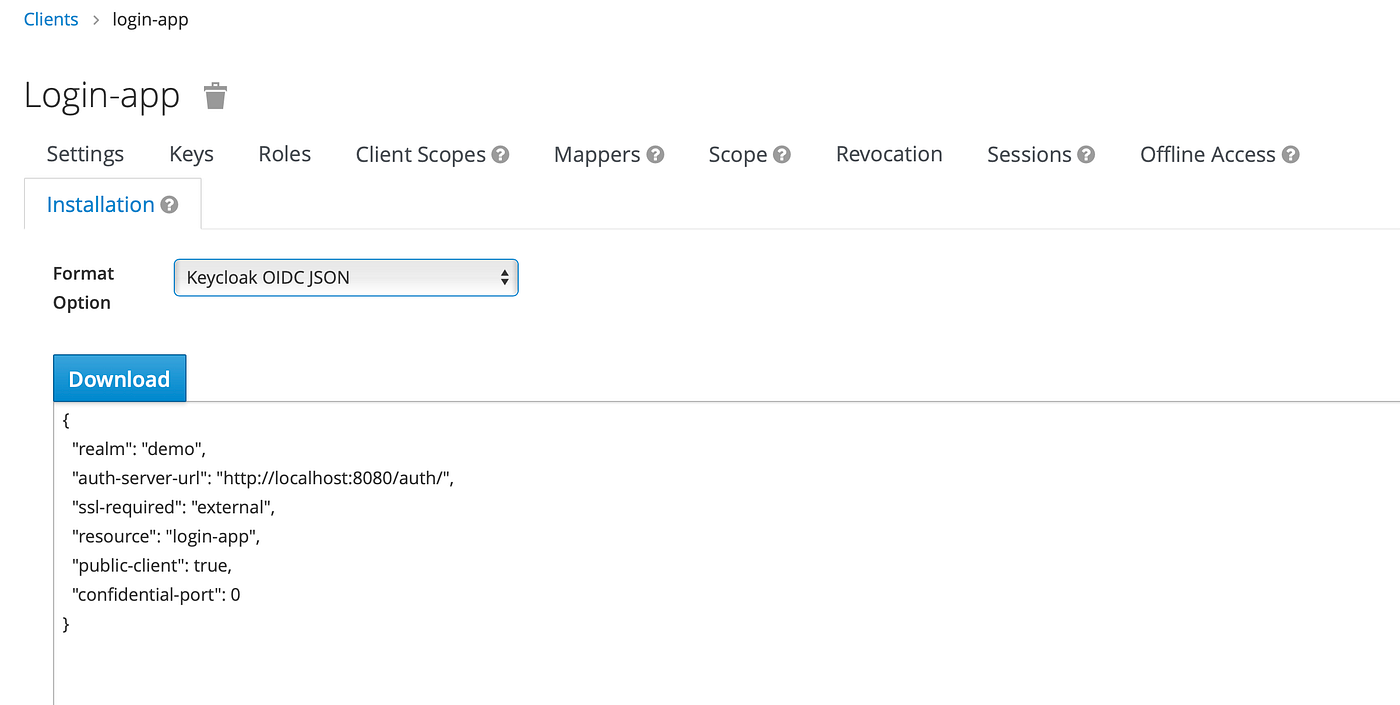Click help icon next to Client Scopes

[x=501, y=155]
